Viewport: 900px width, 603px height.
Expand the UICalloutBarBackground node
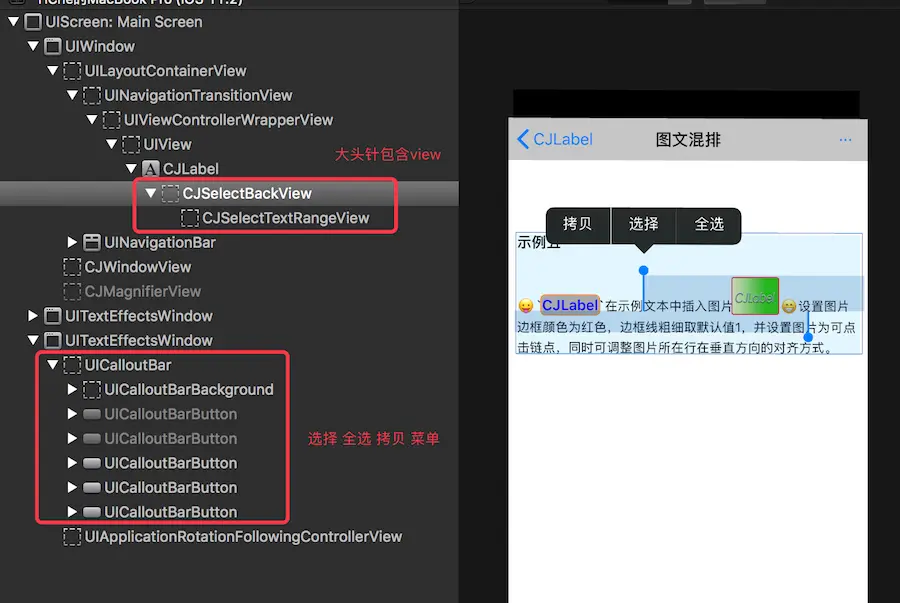(72, 390)
